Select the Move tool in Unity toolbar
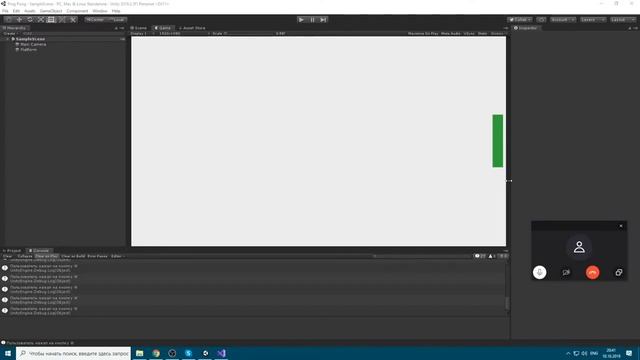 point(19,20)
